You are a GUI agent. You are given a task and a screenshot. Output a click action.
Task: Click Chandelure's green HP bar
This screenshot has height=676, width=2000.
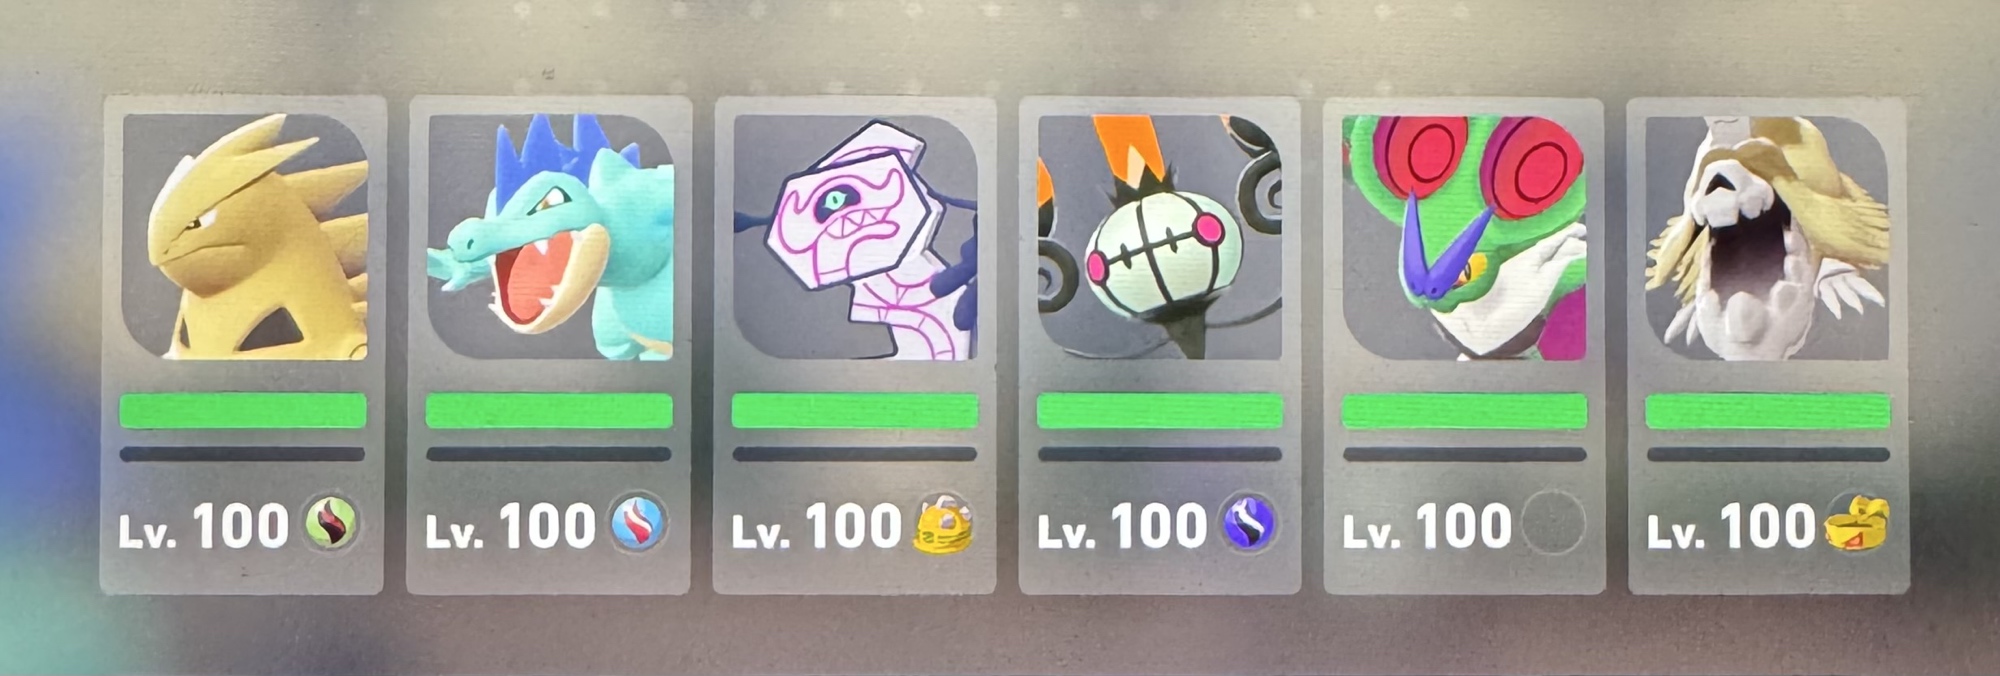coord(1160,411)
